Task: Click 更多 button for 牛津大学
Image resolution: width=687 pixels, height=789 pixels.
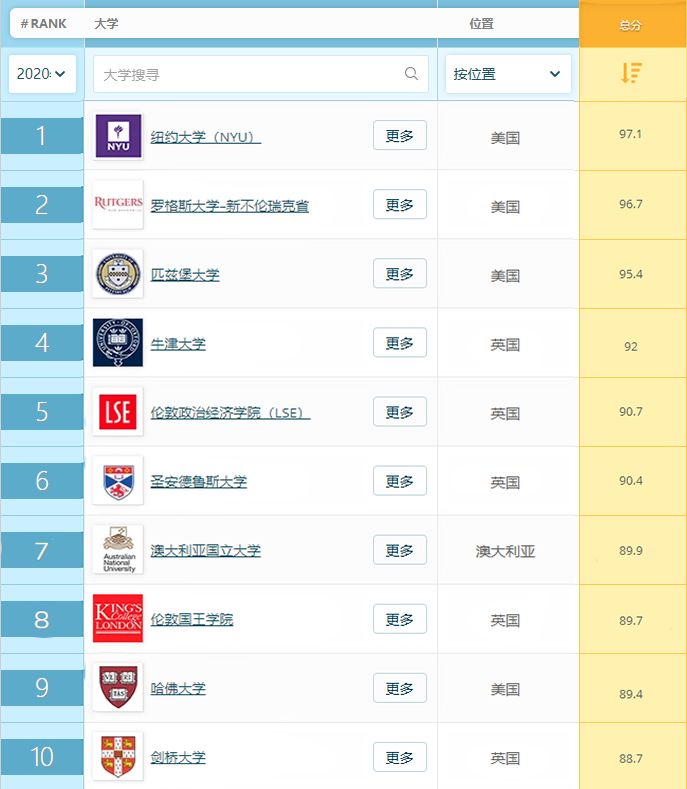Action: (x=400, y=343)
